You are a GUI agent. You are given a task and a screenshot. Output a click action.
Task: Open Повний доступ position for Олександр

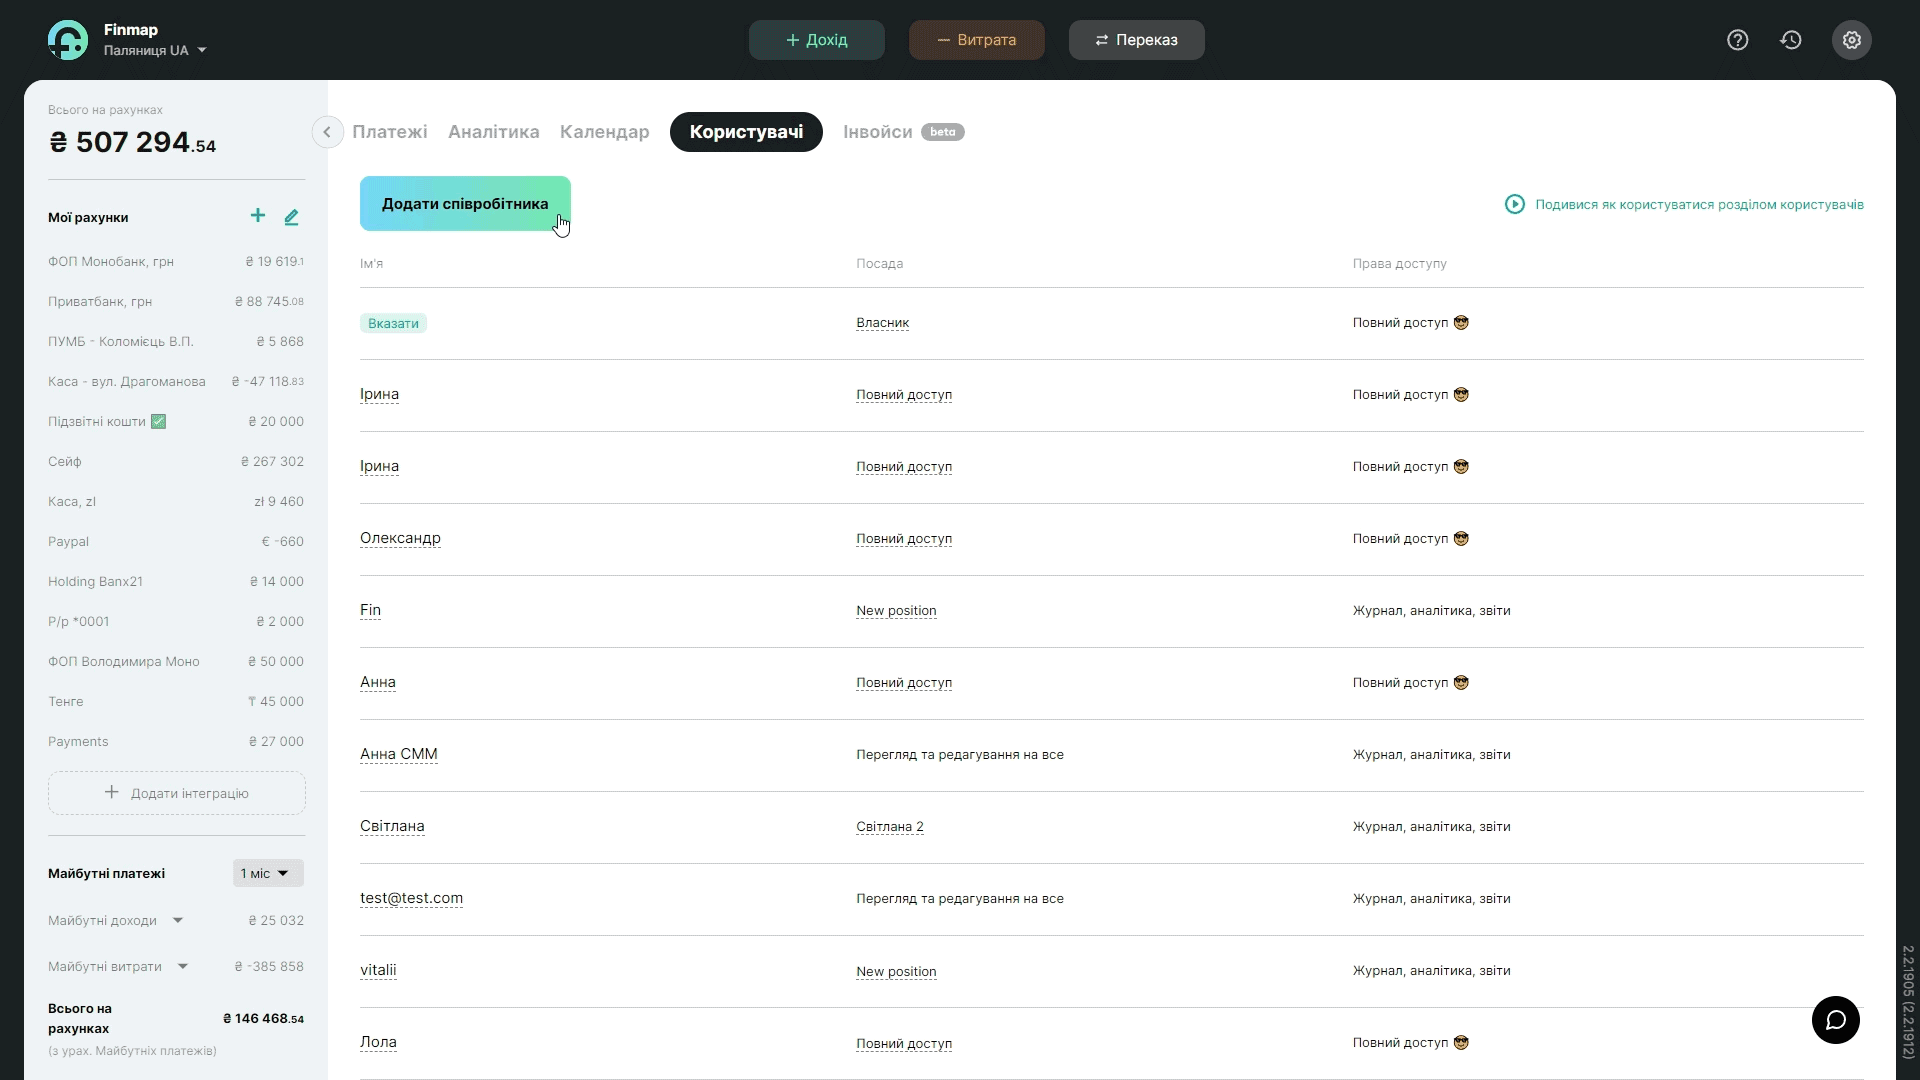[x=904, y=539]
